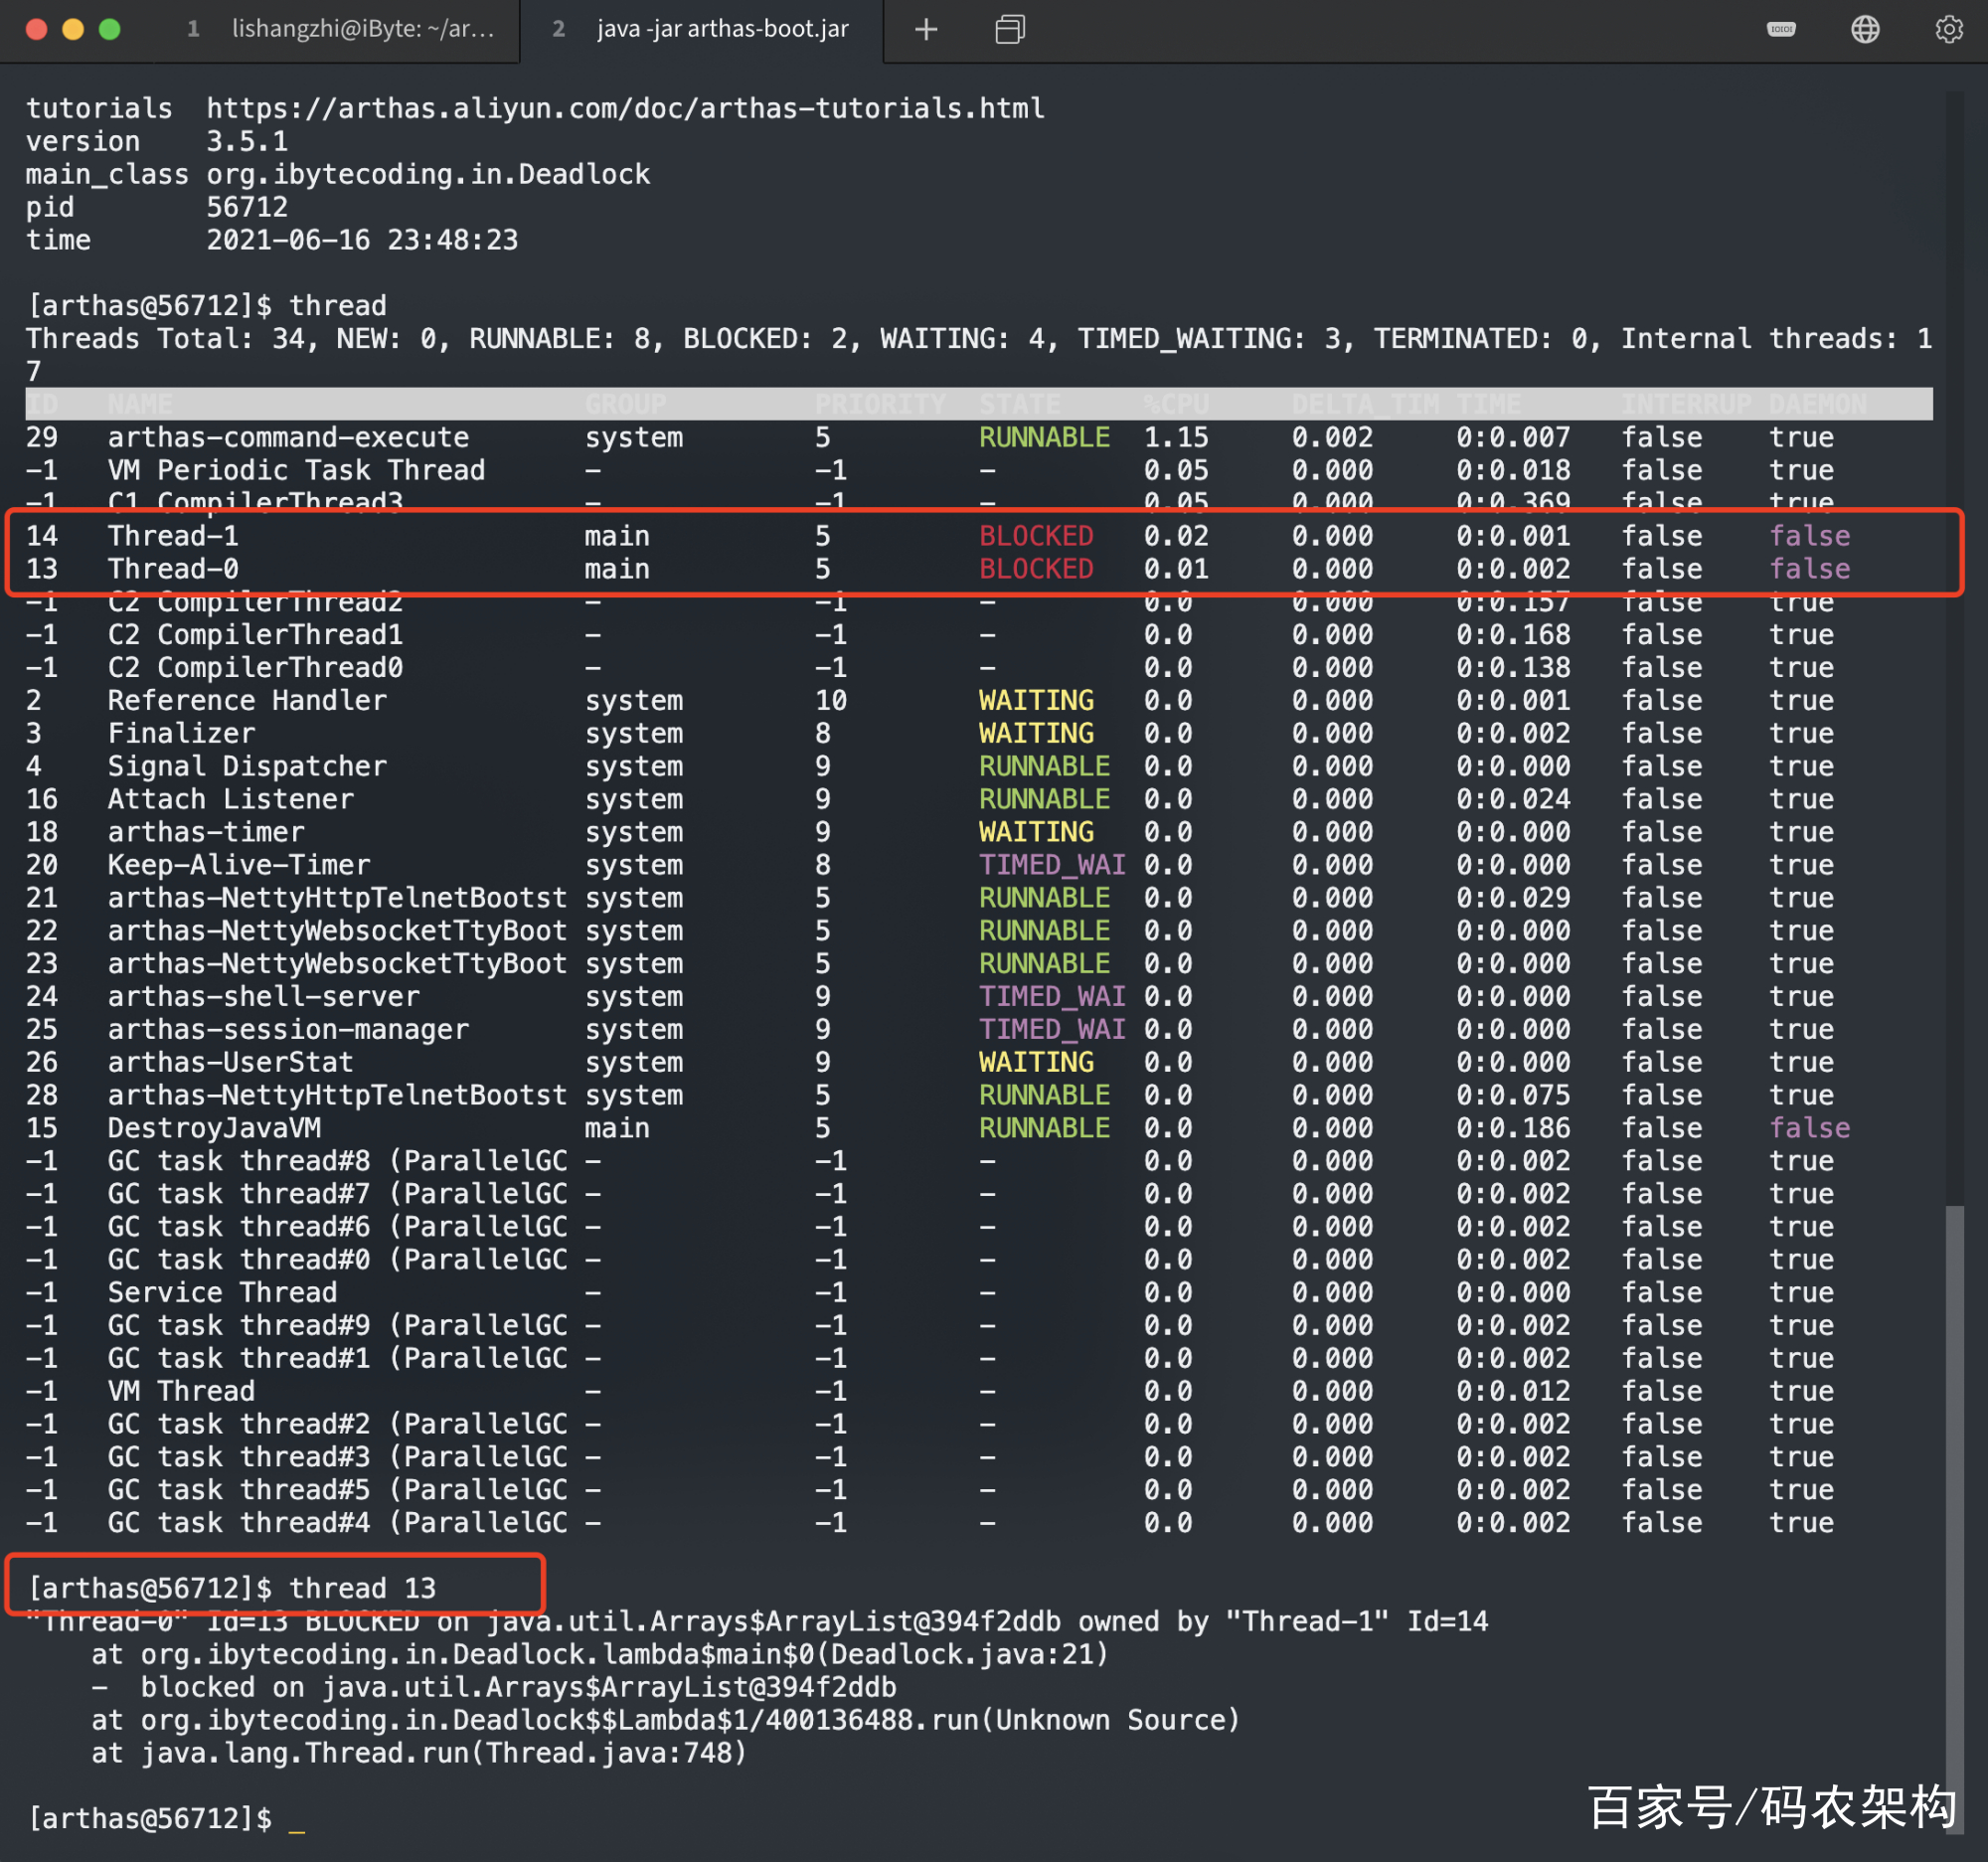Click arthas-UserStat thread name
The height and width of the screenshot is (1862, 1988).
click(x=231, y=1062)
